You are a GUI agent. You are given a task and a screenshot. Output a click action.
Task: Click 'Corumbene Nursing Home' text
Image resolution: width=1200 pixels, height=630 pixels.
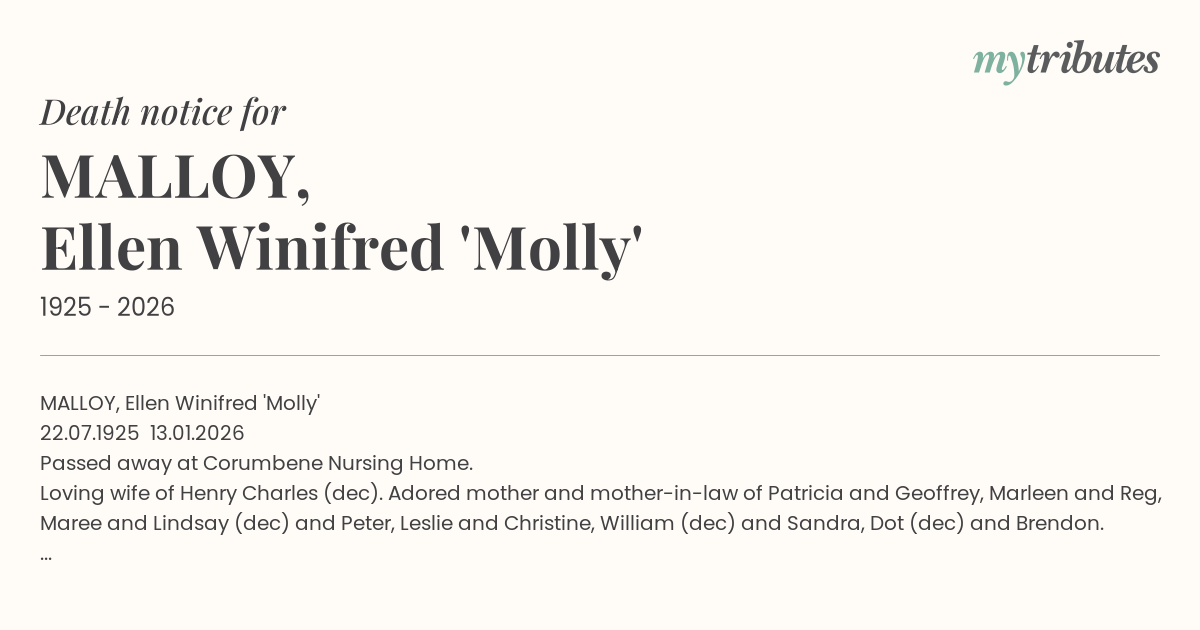(337, 464)
